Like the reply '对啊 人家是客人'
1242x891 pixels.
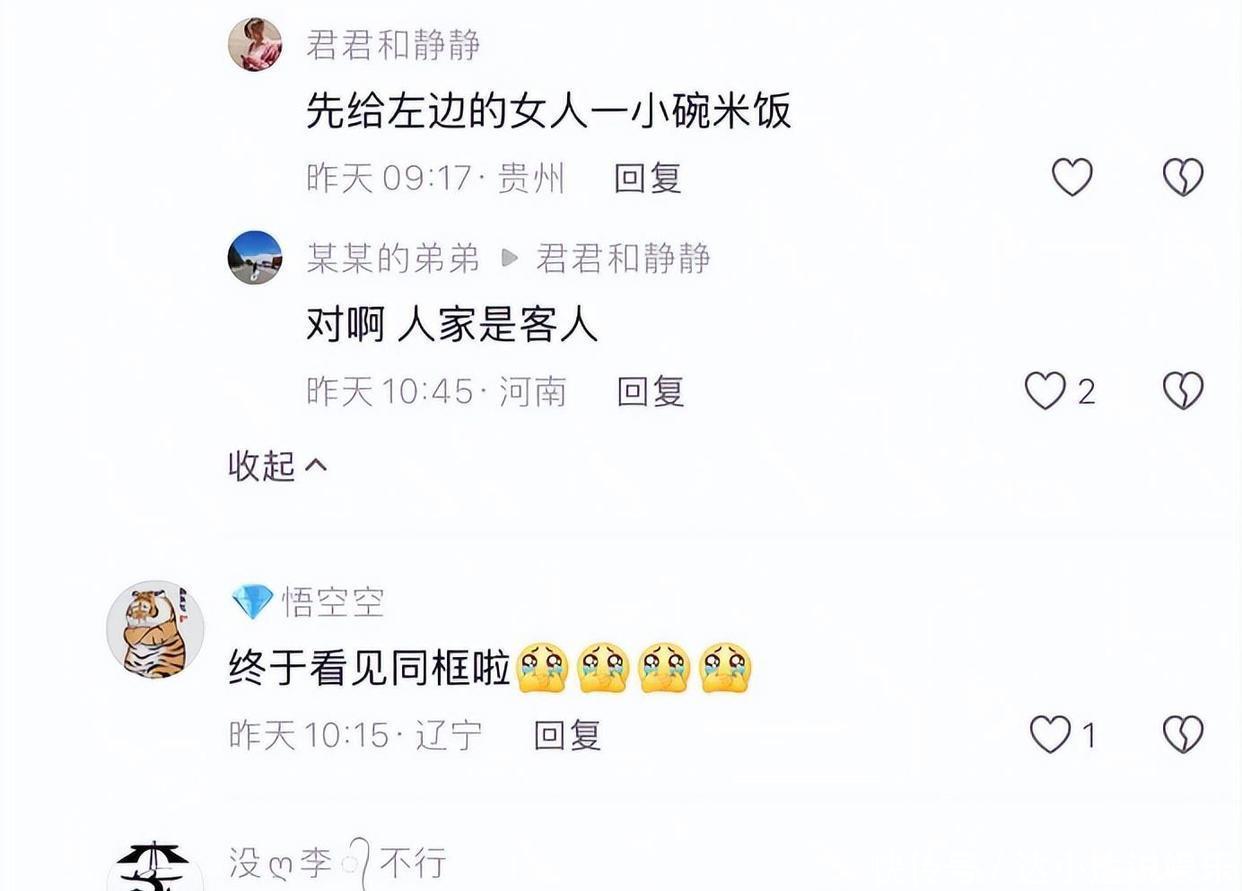tap(1045, 391)
